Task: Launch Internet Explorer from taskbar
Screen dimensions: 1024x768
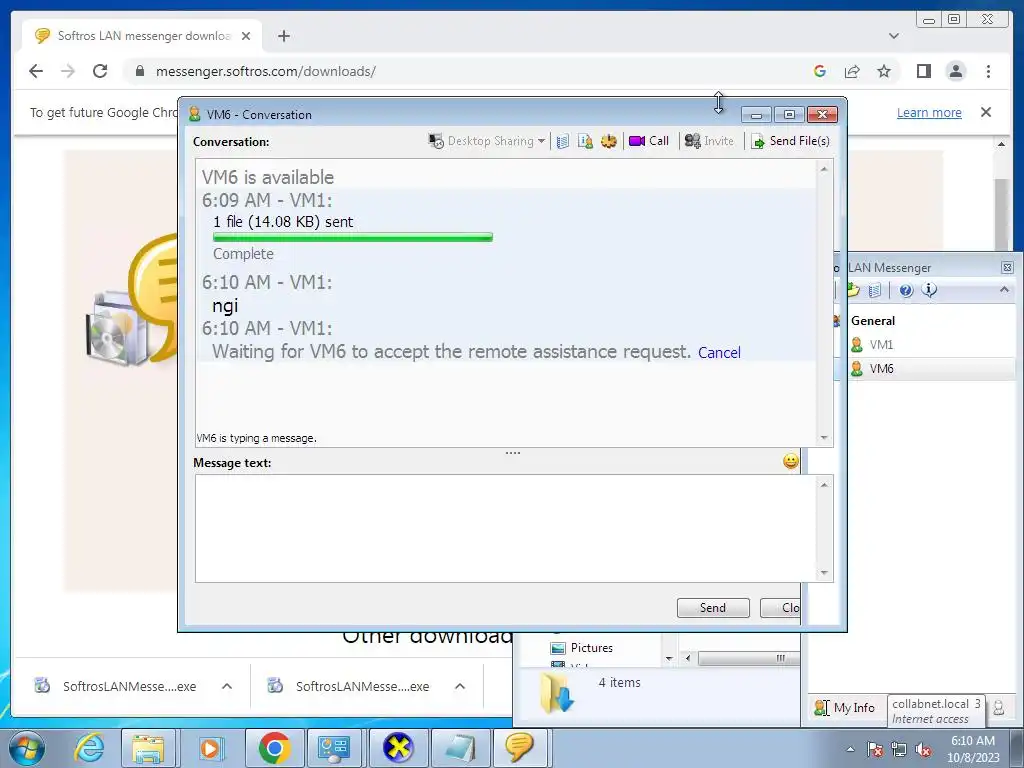Action: tap(89, 748)
